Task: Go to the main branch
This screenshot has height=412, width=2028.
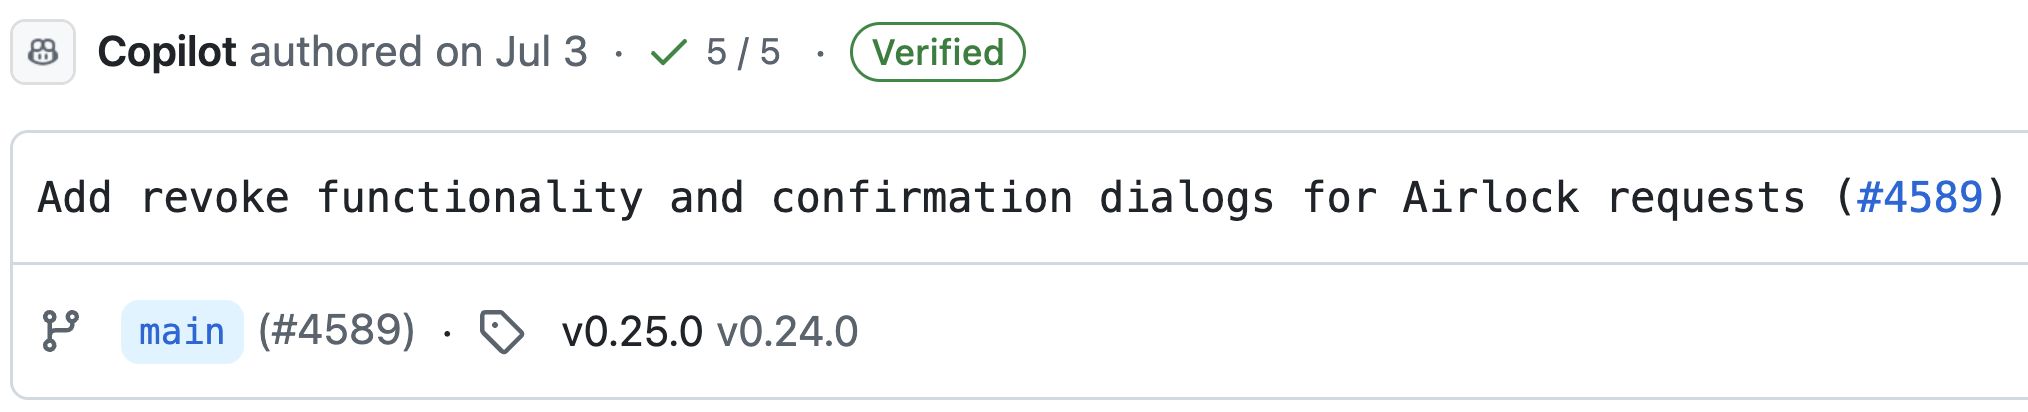Action: click(x=182, y=332)
